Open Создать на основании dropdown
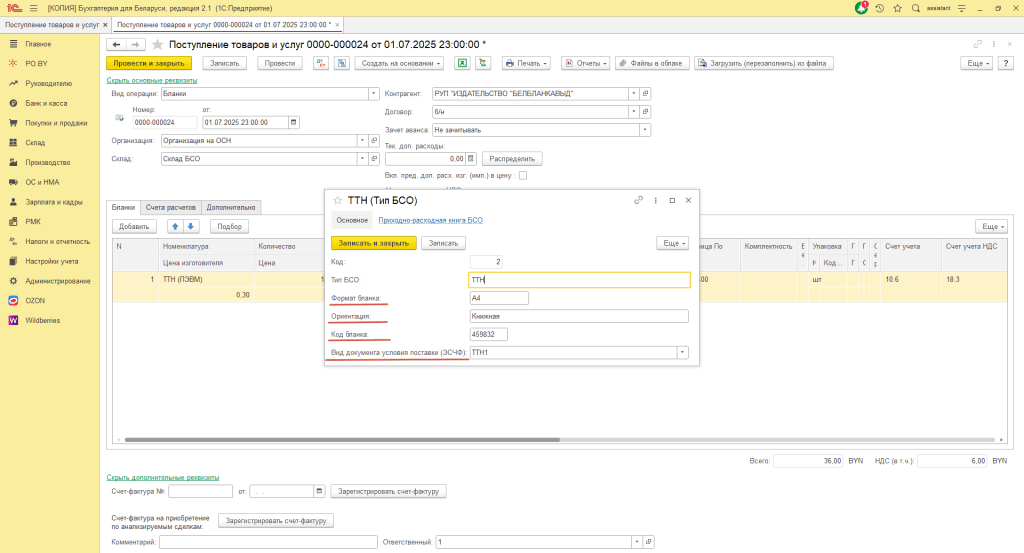Image resolution: width=1024 pixels, height=553 pixels. click(x=399, y=63)
